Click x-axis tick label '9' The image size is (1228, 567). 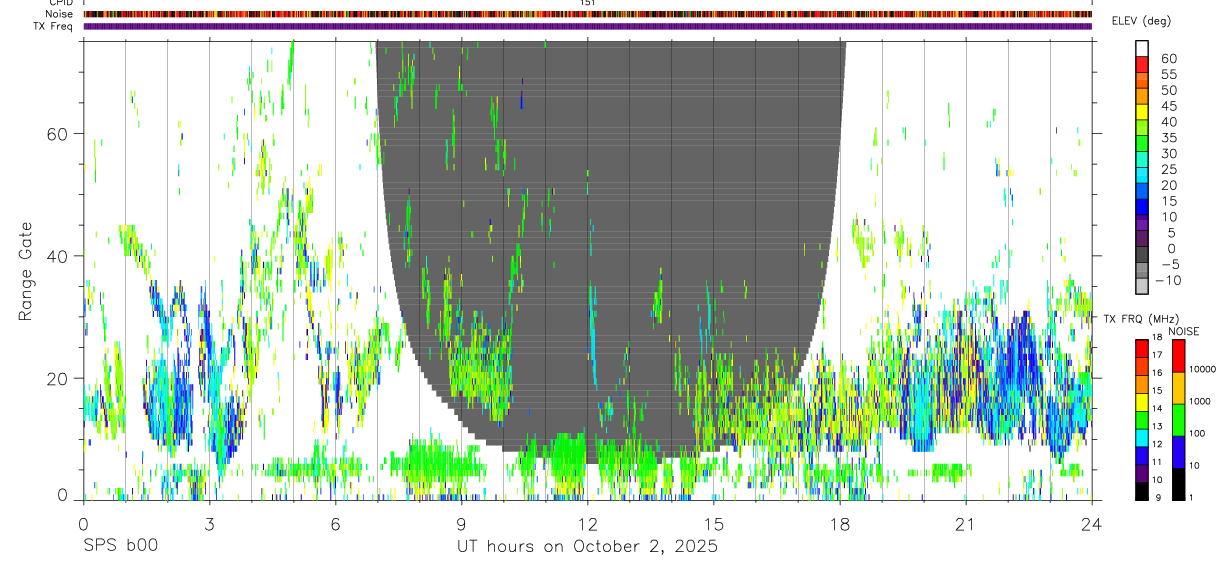(461, 523)
